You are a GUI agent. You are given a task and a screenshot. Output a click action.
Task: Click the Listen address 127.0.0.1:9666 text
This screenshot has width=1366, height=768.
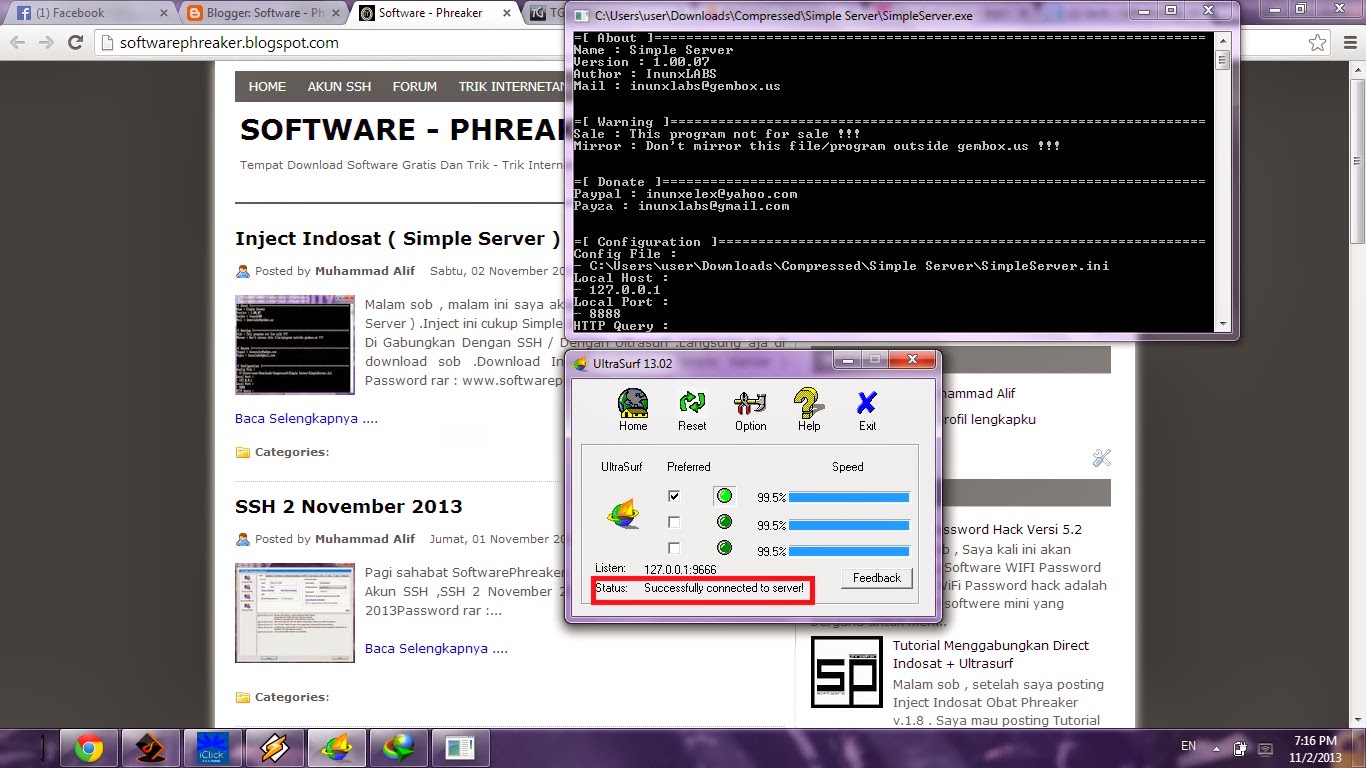point(680,569)
